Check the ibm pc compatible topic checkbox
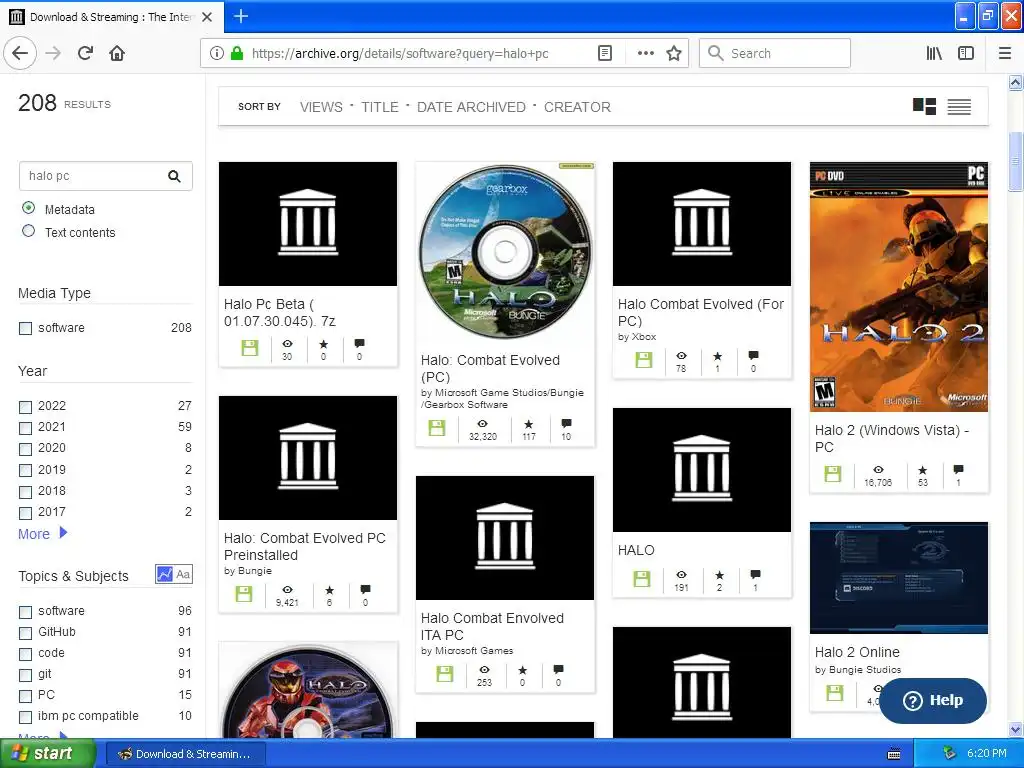1024x768 pixels. point(25,717)
